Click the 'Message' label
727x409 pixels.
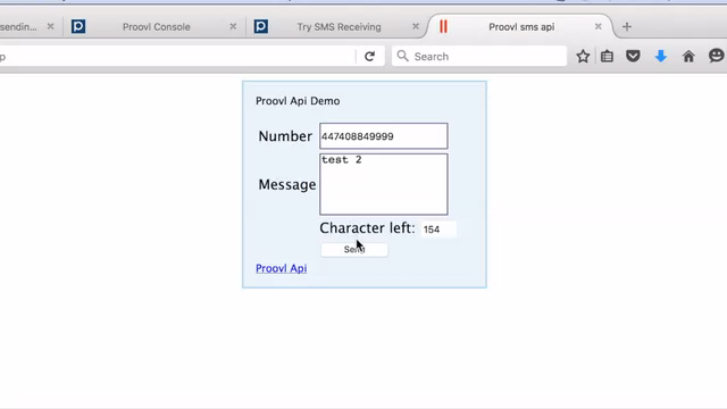coord(287,185)
